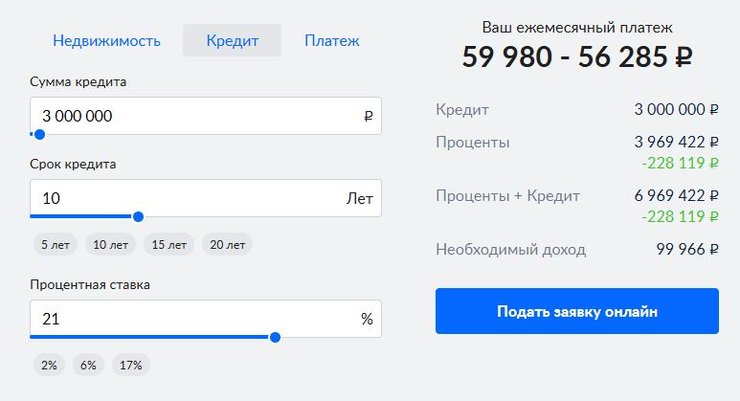Screen dimensions: 740x401
Task: Click the Сумма кредита input field
Action: (206, 116)
